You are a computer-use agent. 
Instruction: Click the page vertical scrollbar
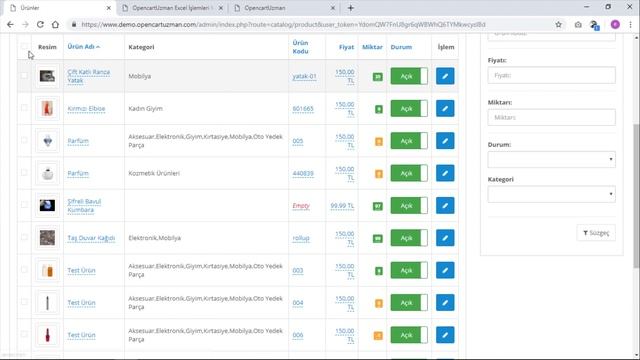click(x=637, y=196)
